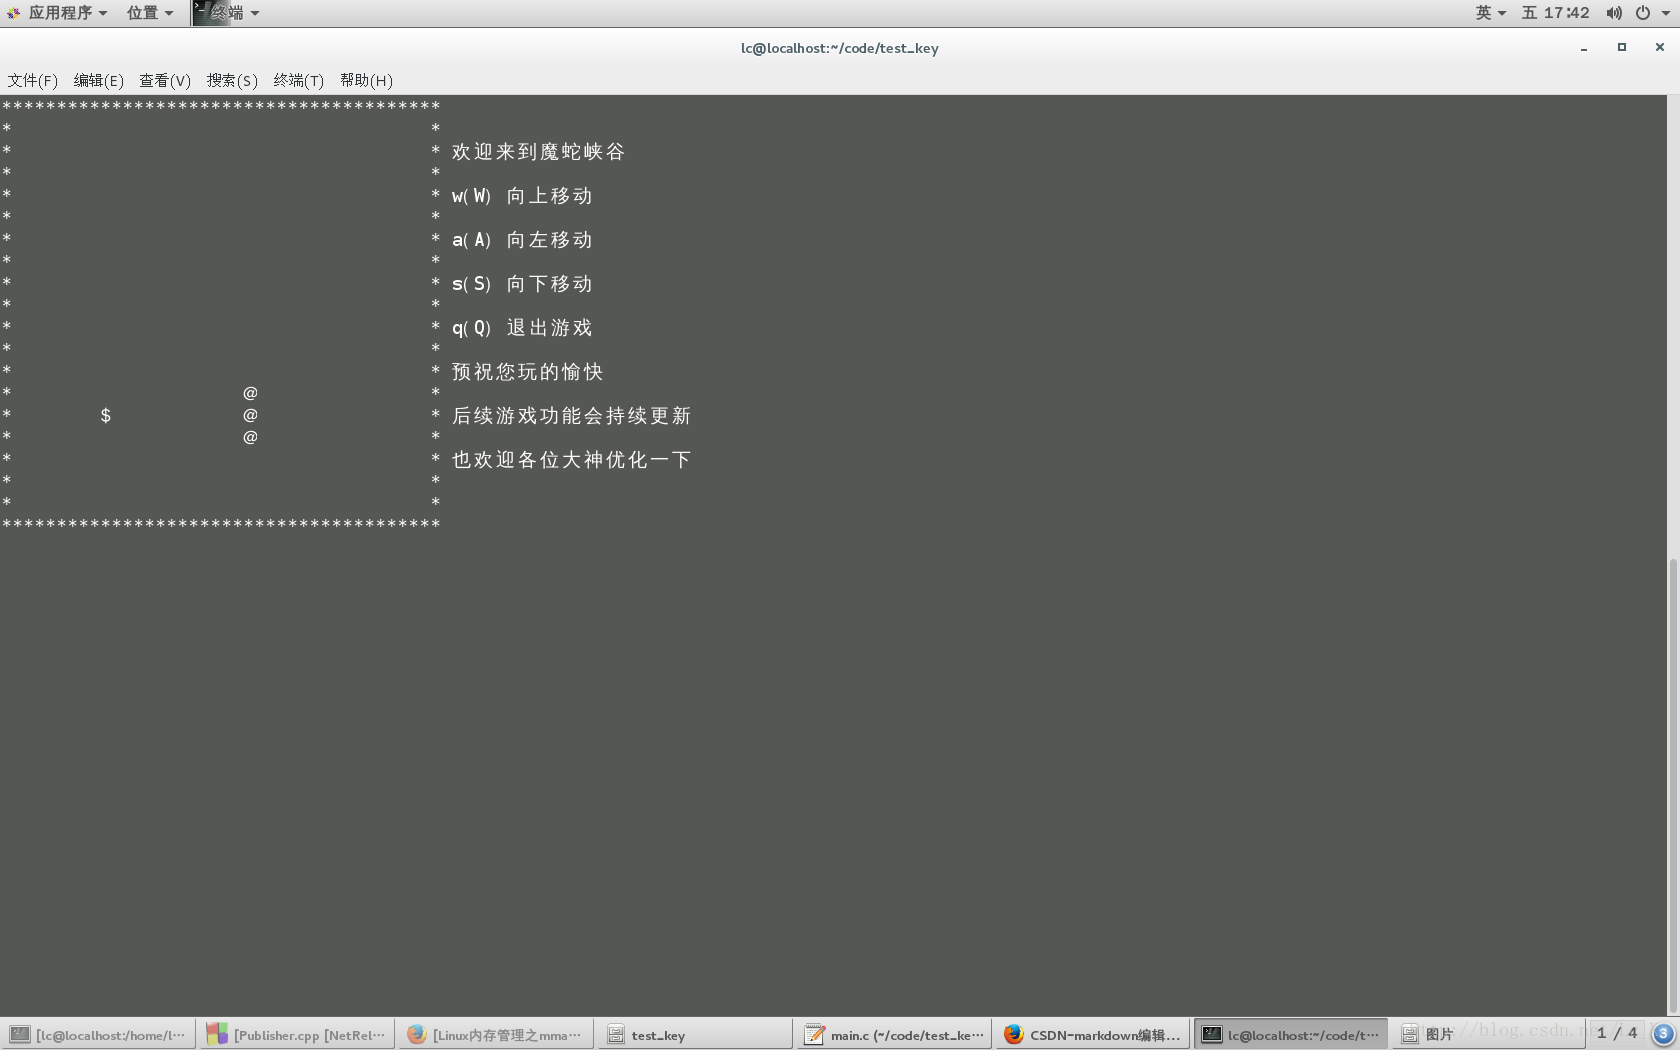The image size is (1680, 1050).
Task: Click the terminal icon of lc@localhost:/home task
Action: tap(20, 1034)
